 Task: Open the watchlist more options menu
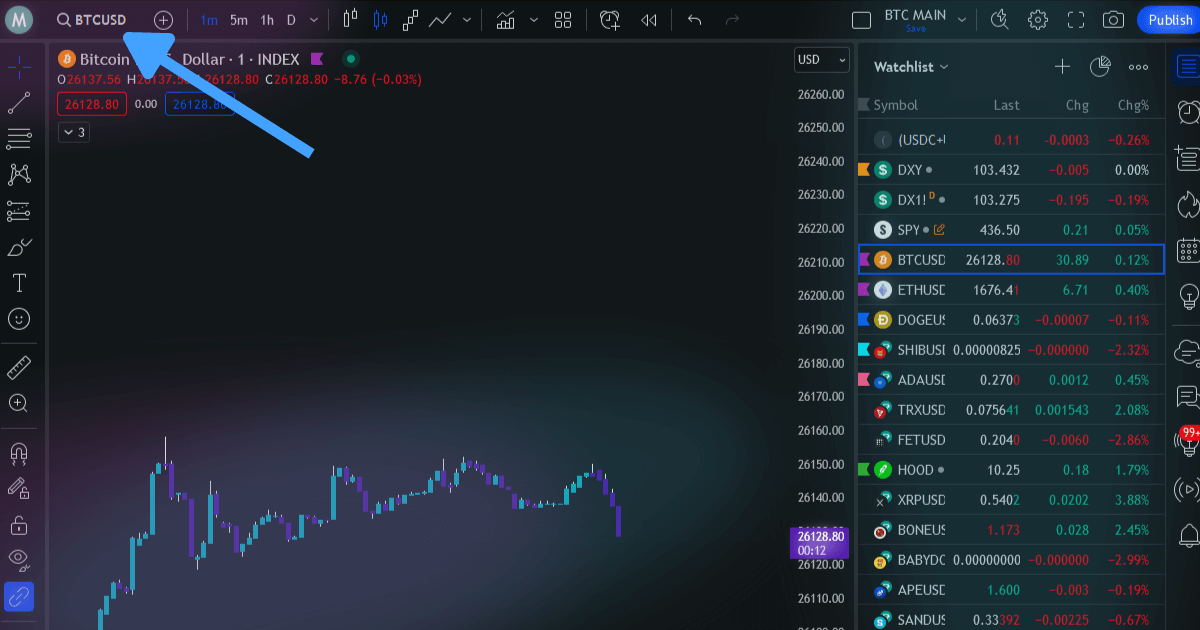click(1138, 67)
